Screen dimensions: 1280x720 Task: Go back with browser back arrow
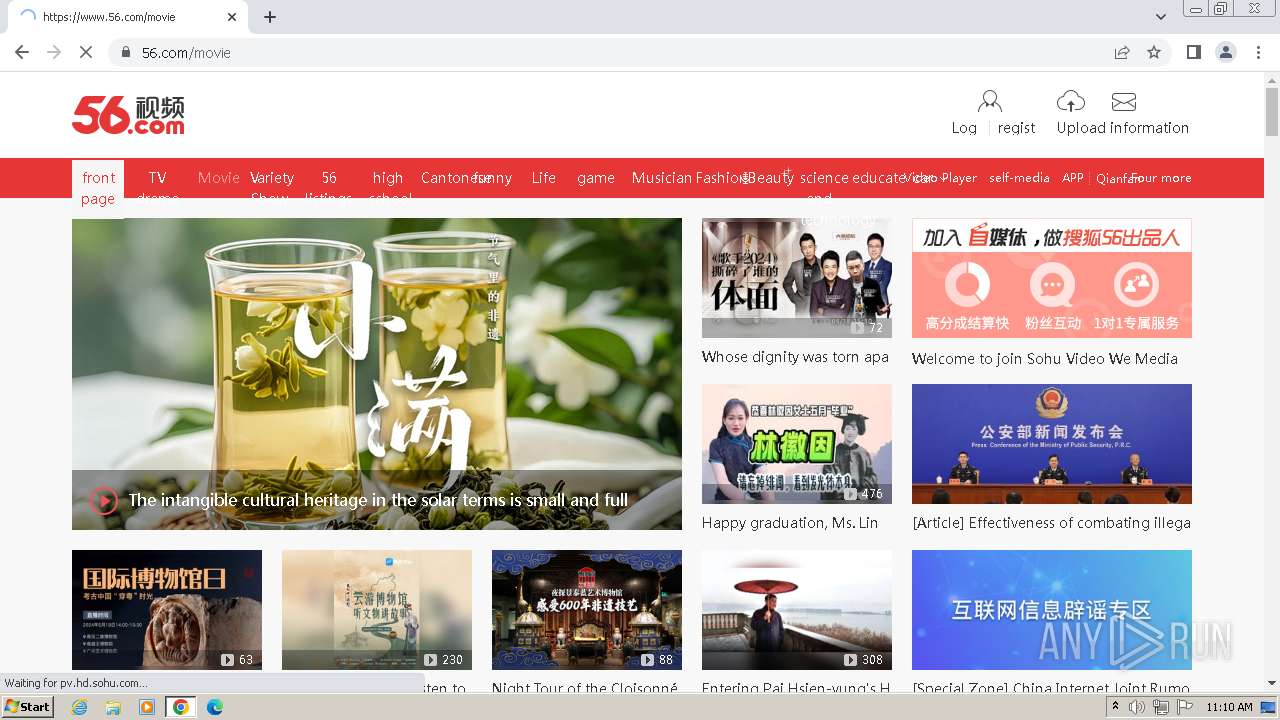pos(22,52)
